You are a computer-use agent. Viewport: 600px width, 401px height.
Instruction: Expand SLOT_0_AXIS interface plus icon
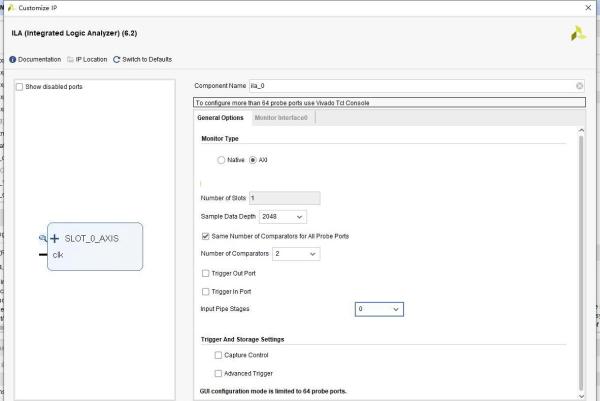pyautogui.click(x=54, y=239)
